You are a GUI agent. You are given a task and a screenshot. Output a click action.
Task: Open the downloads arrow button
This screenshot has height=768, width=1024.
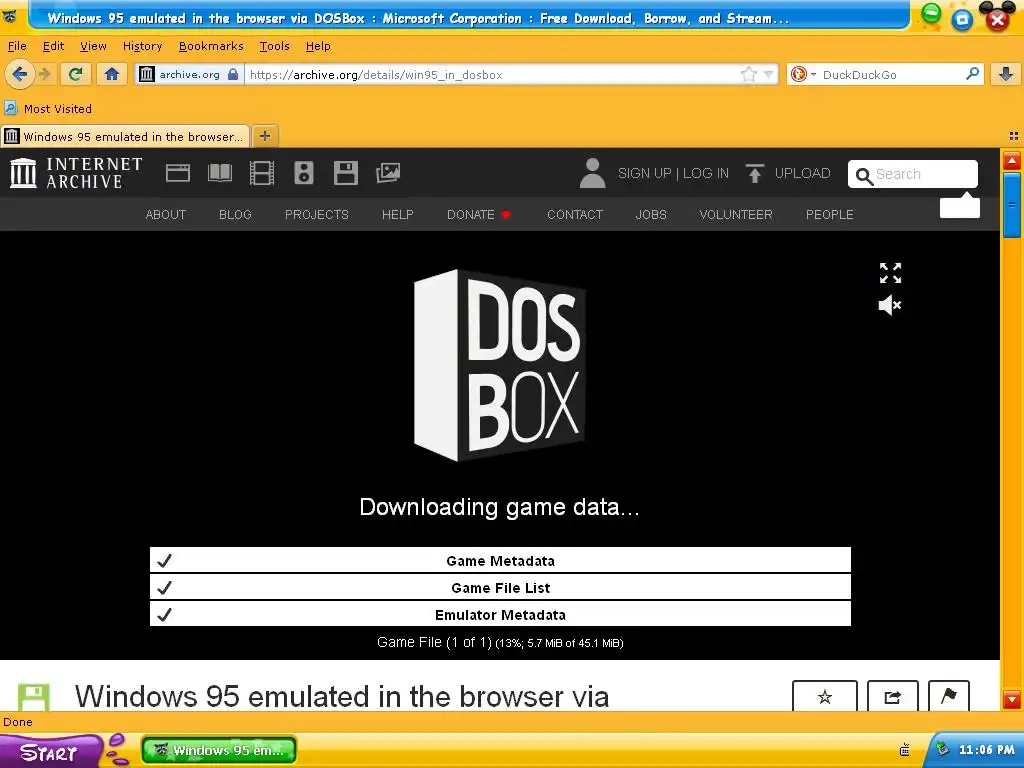coord(1006,74)
